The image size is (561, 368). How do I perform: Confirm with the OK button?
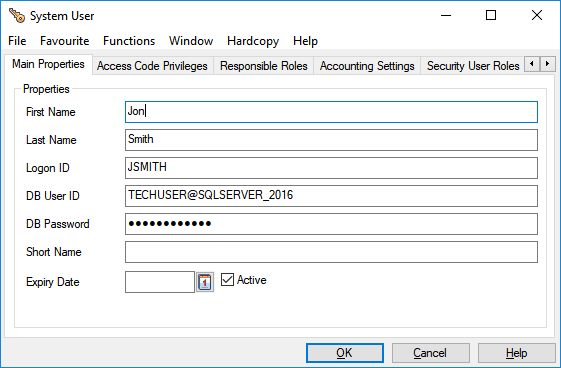click(x=345, y=353)
